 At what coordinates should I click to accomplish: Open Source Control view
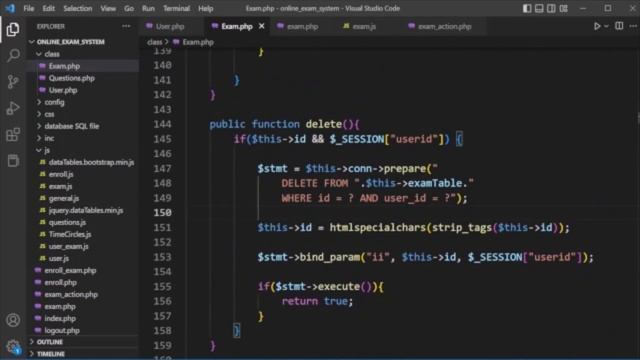pos(13,82)
